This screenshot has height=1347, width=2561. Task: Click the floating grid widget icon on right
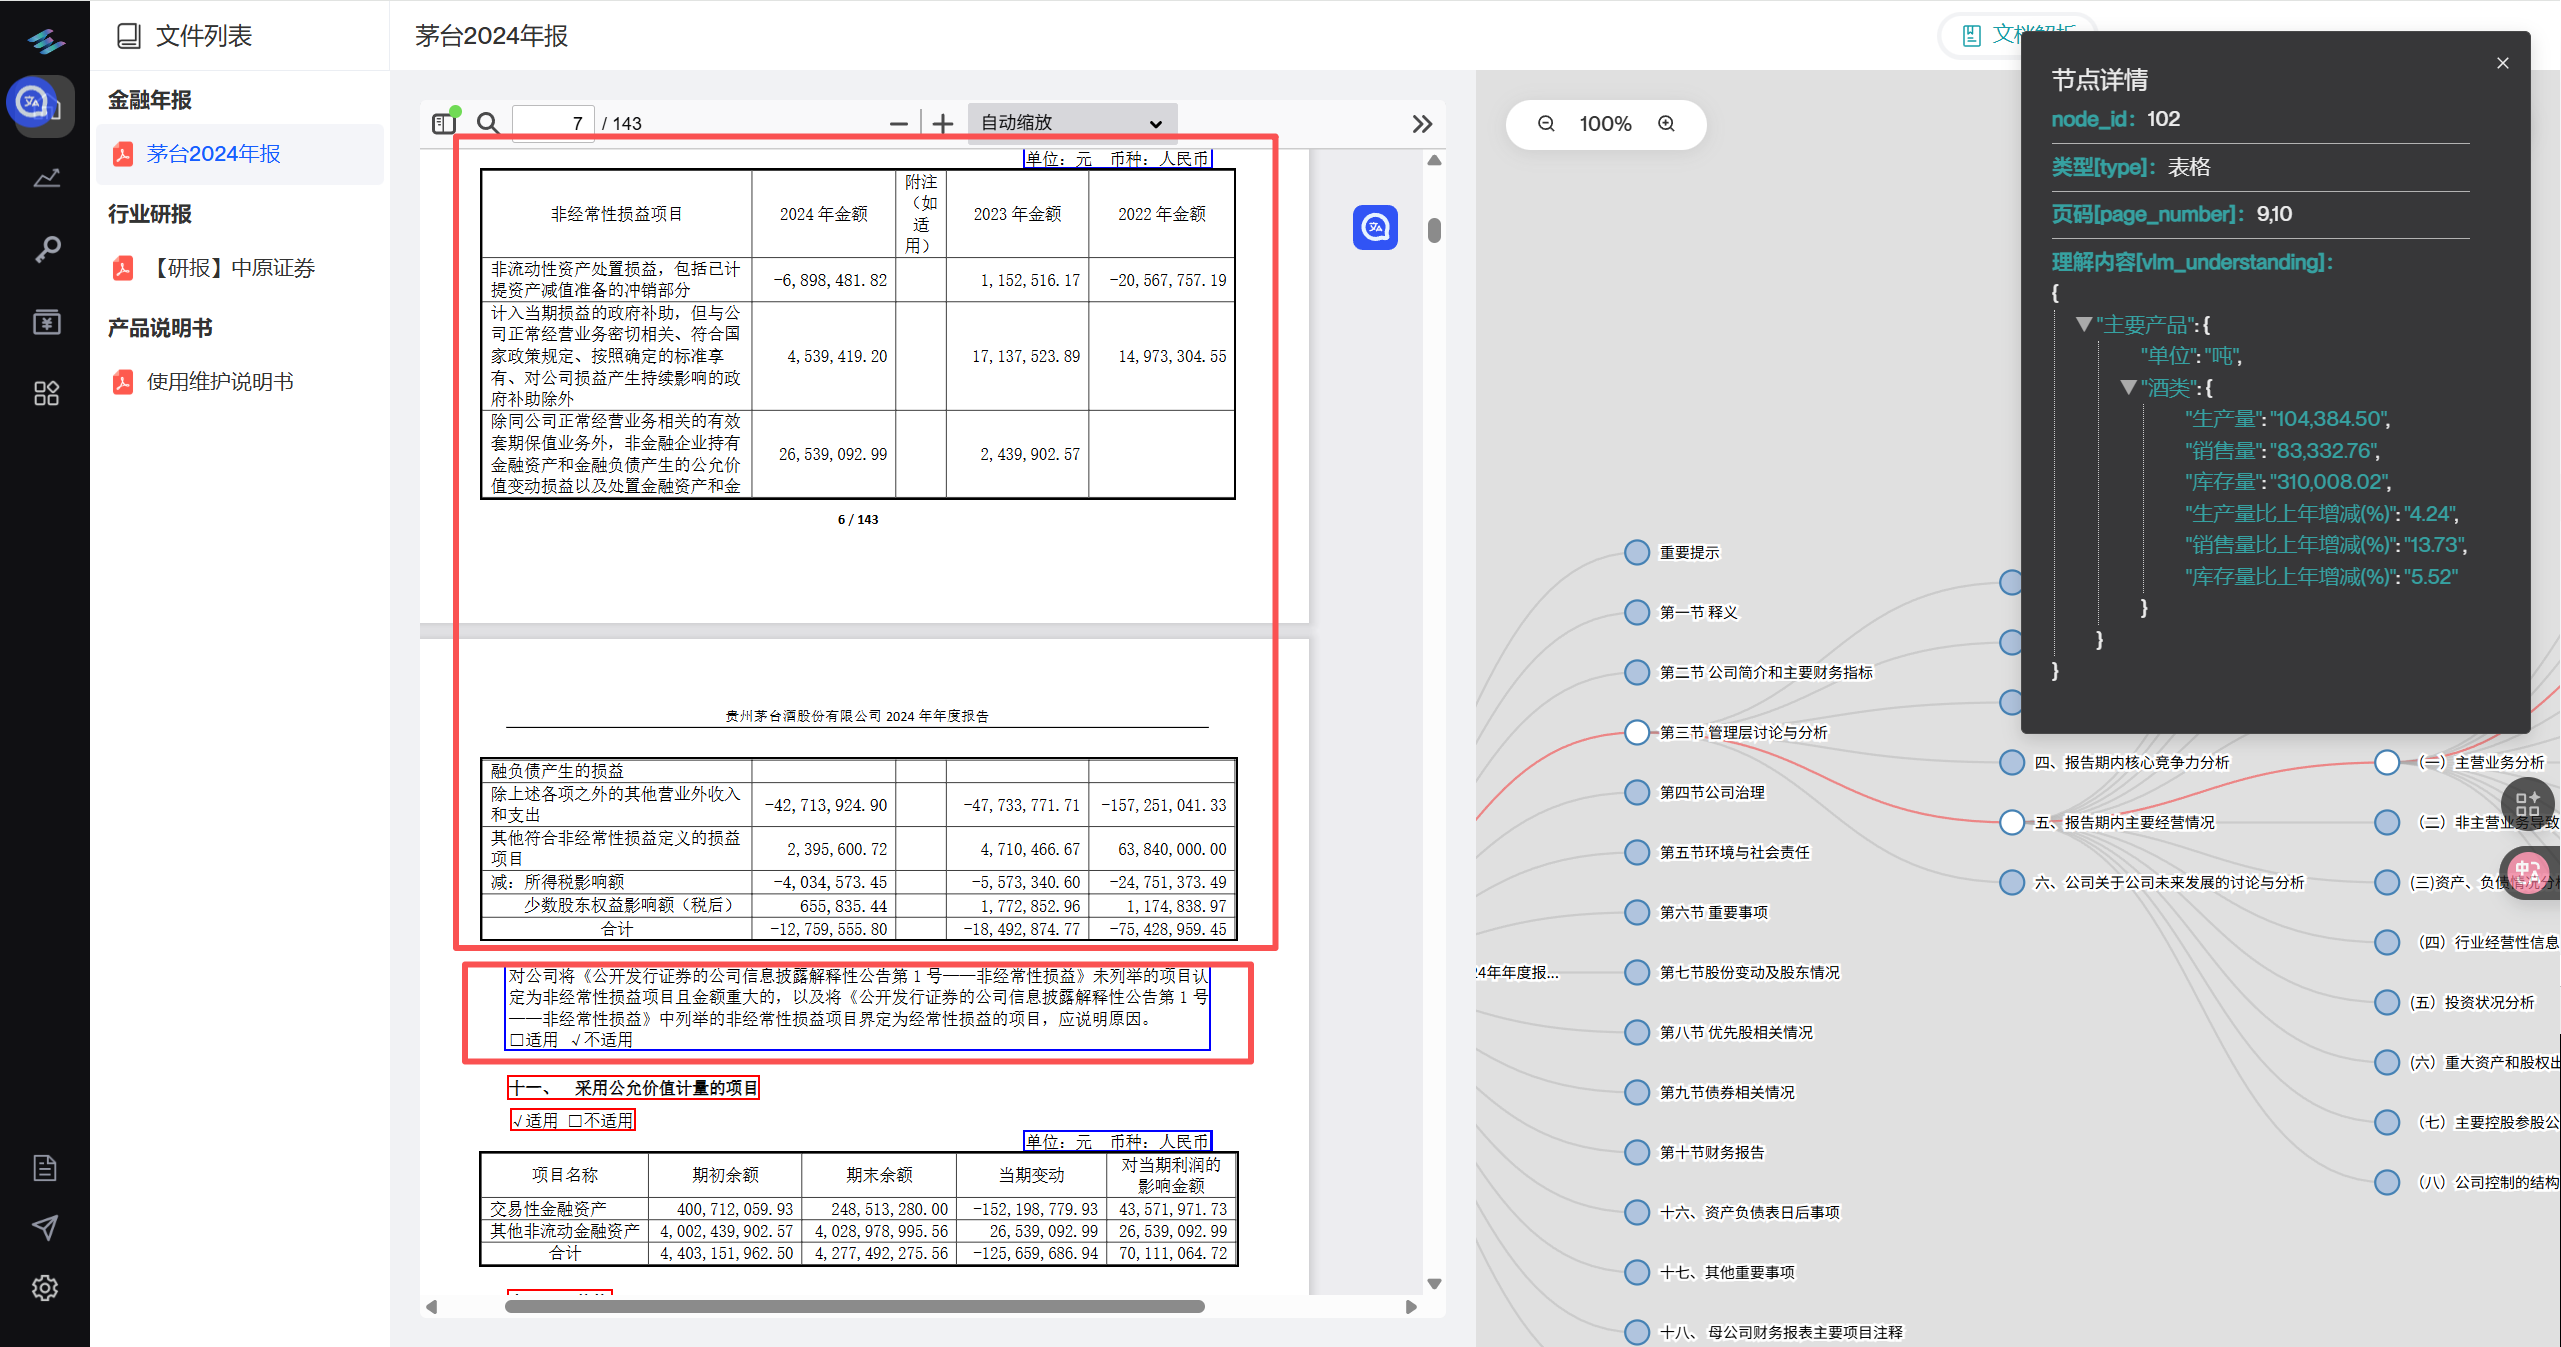2528,803
